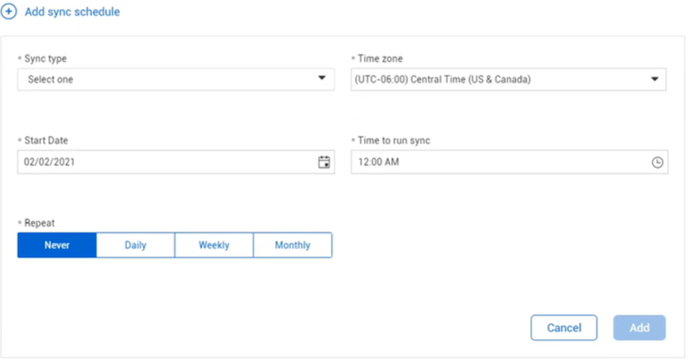Click the Repeat field label

(39, 223)
